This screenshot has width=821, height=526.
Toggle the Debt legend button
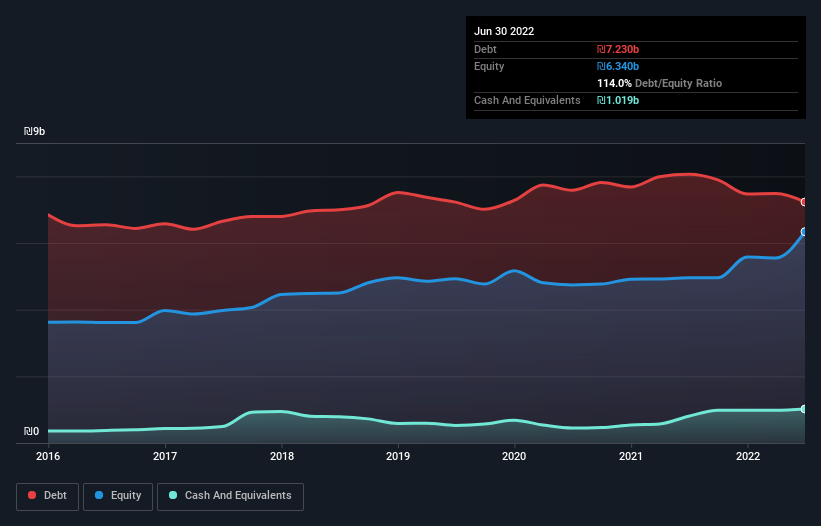coord(47,496)
